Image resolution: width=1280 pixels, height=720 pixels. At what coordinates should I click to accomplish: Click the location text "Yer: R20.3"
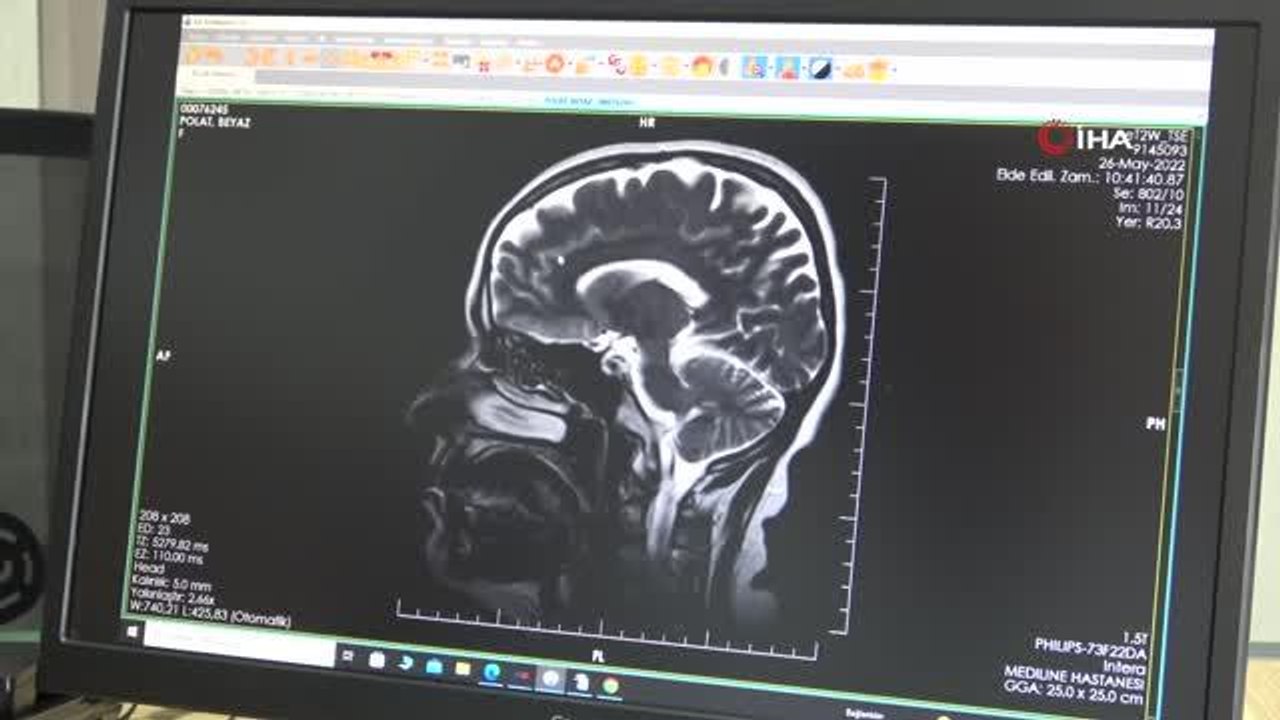pyautogui.click(x=1149, y=223)
